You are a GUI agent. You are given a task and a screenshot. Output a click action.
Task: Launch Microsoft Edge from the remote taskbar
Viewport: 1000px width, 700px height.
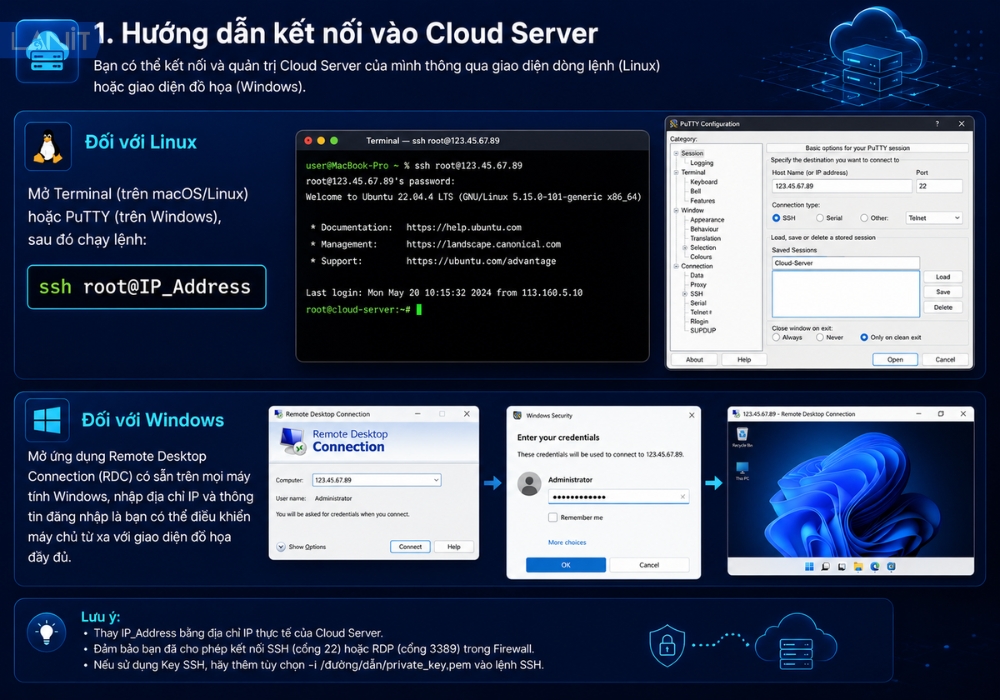point(875,566)
